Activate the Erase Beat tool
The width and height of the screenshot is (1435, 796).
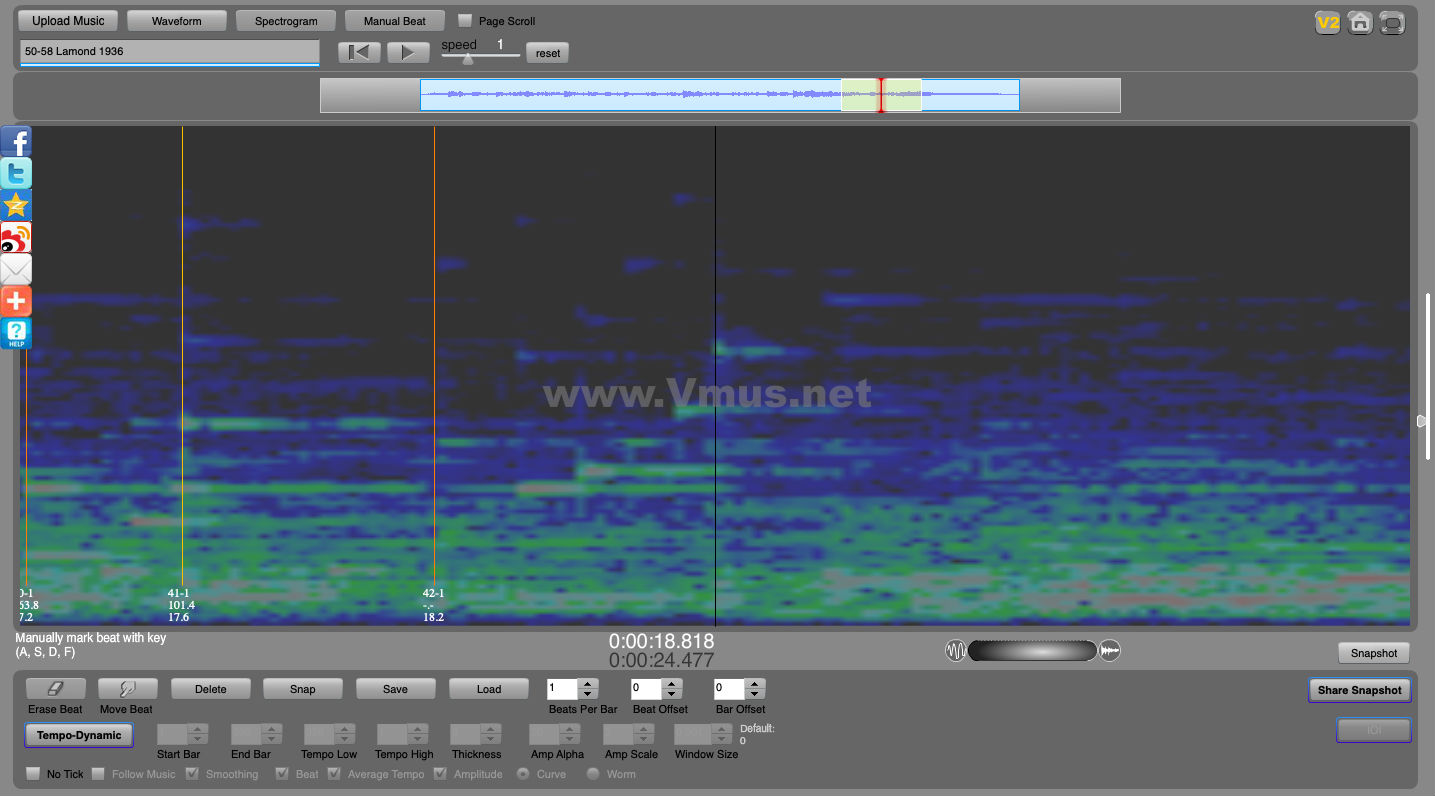pos(55,688)
